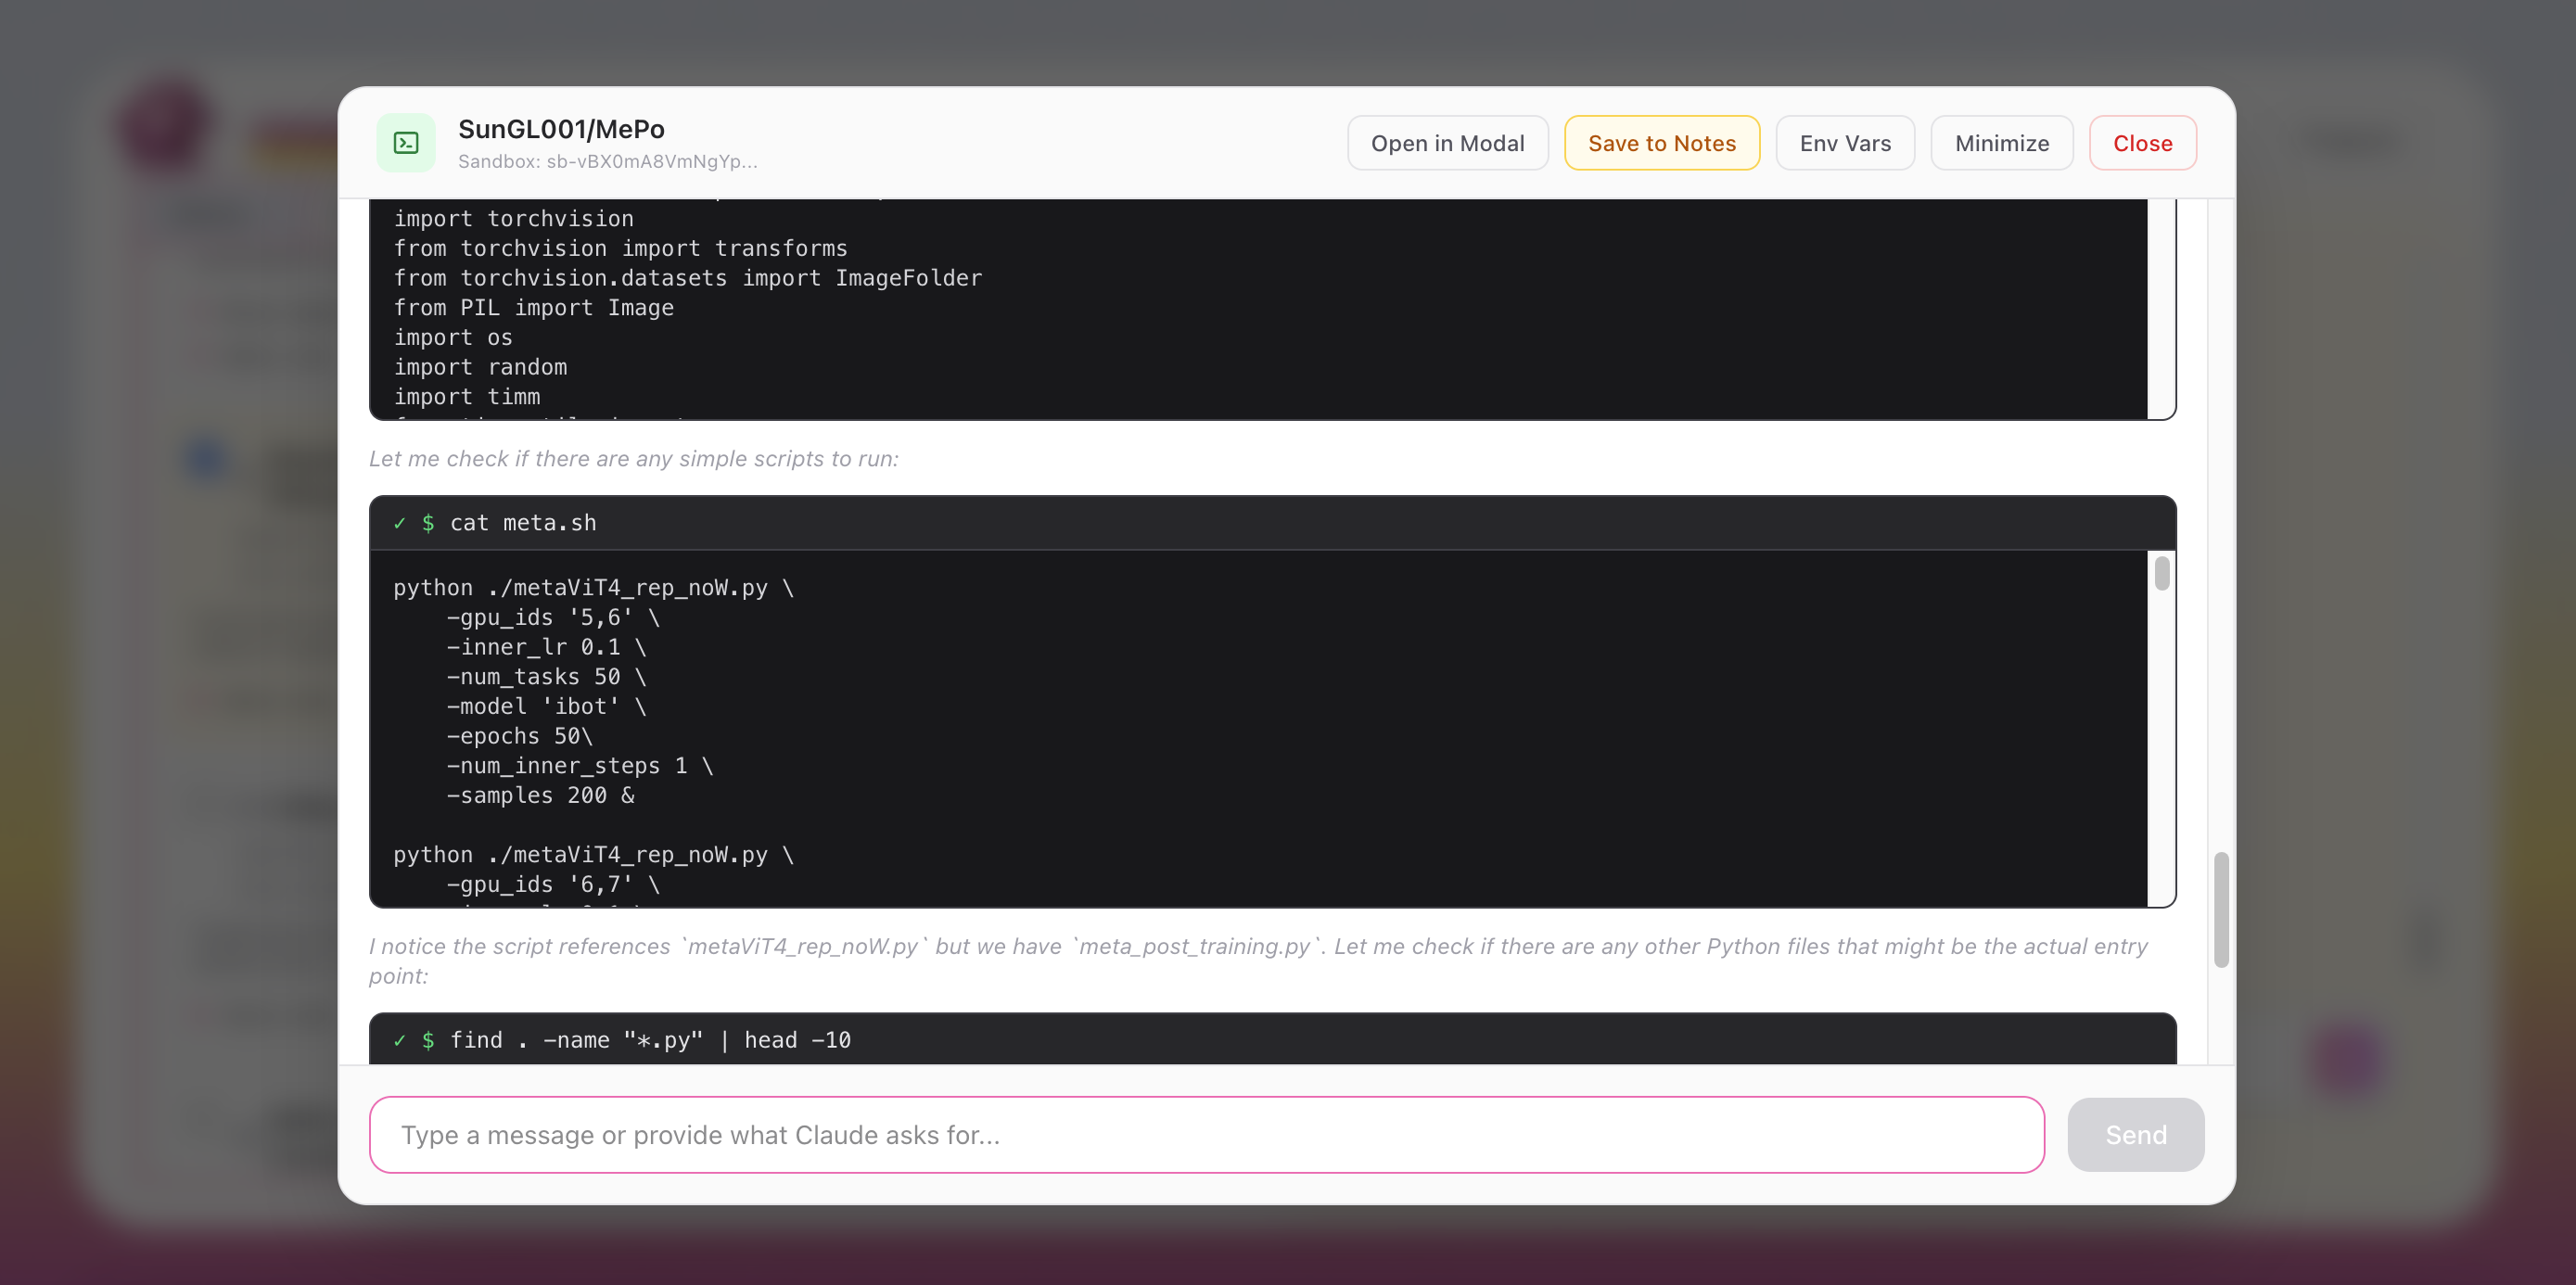Click the Sandbox ID text under the title
The height and width of the screenshot is (1285, 2576).
pyautogui.click(x=607, y=161)
